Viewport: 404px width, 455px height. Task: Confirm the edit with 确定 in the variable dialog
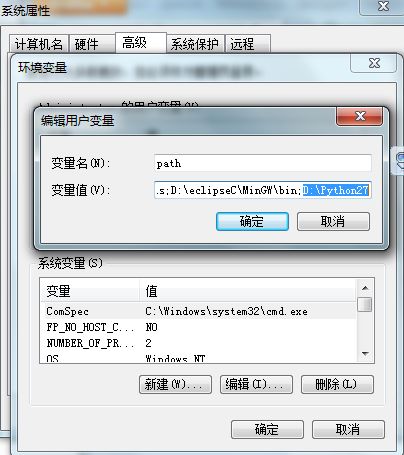[252, 221]
